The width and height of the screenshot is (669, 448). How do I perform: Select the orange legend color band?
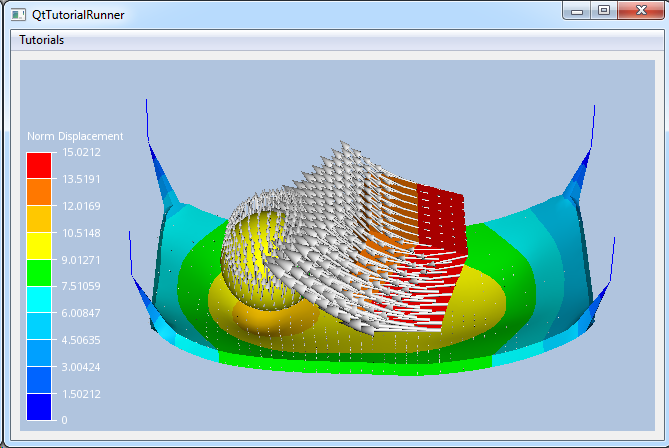pos(38,192)
